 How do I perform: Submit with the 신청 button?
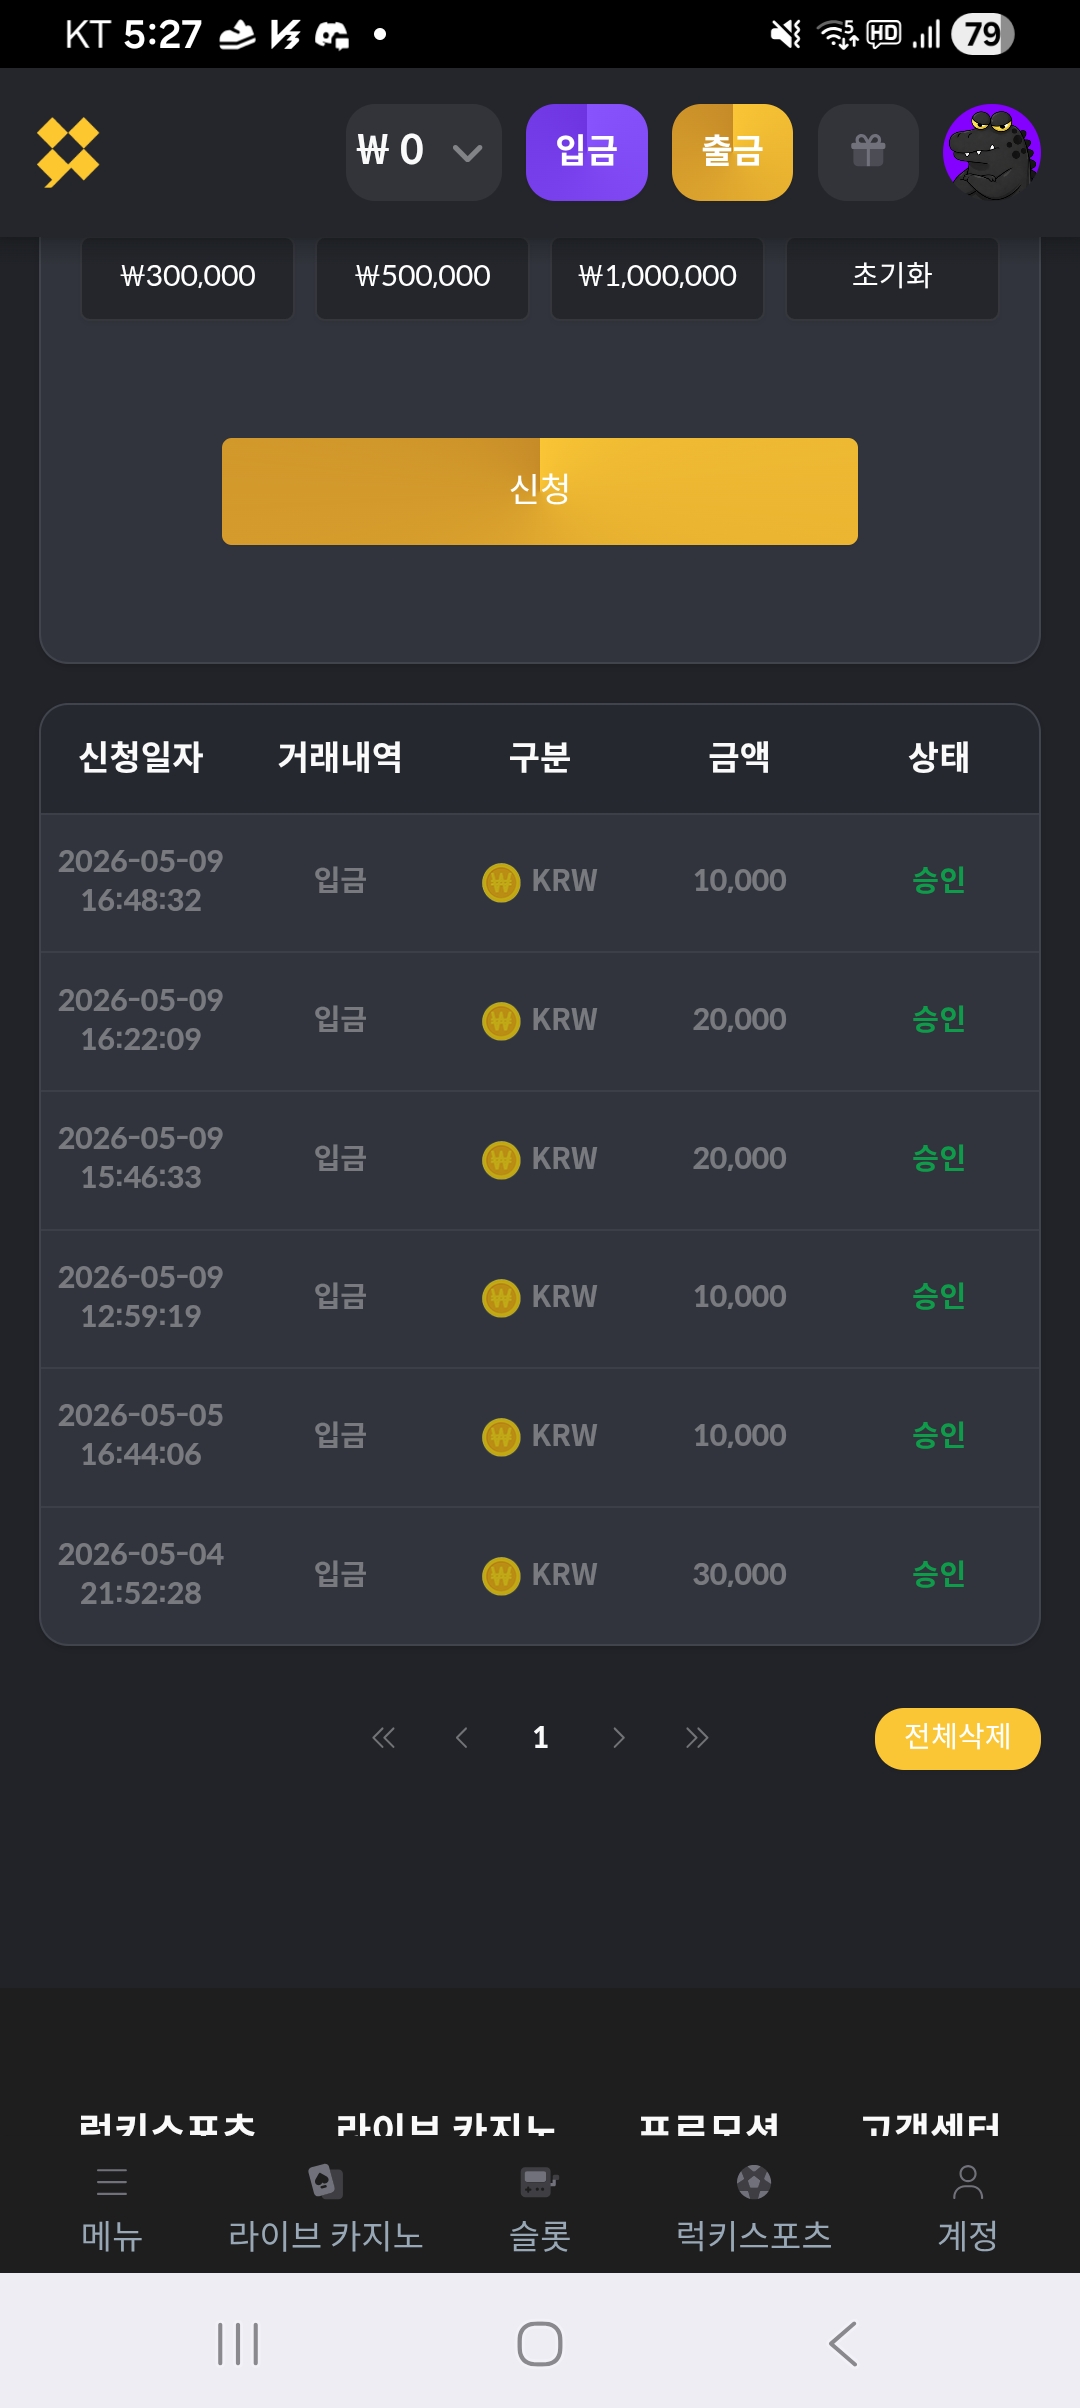[x=540, y=491]
